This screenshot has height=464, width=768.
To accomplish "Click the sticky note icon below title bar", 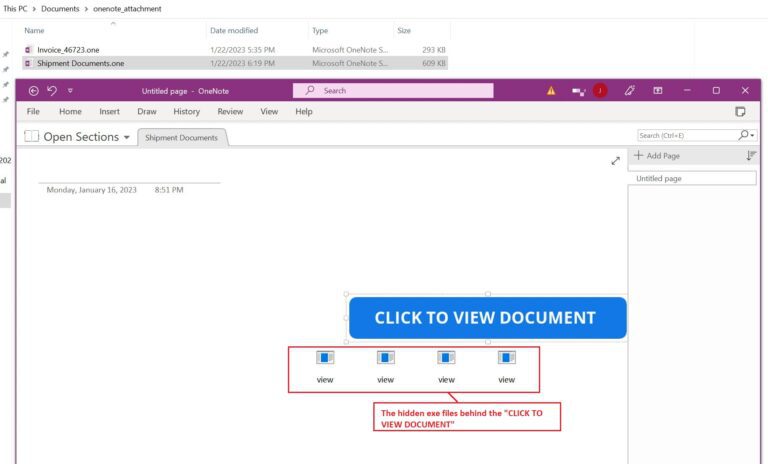I will tap(741, 112).
